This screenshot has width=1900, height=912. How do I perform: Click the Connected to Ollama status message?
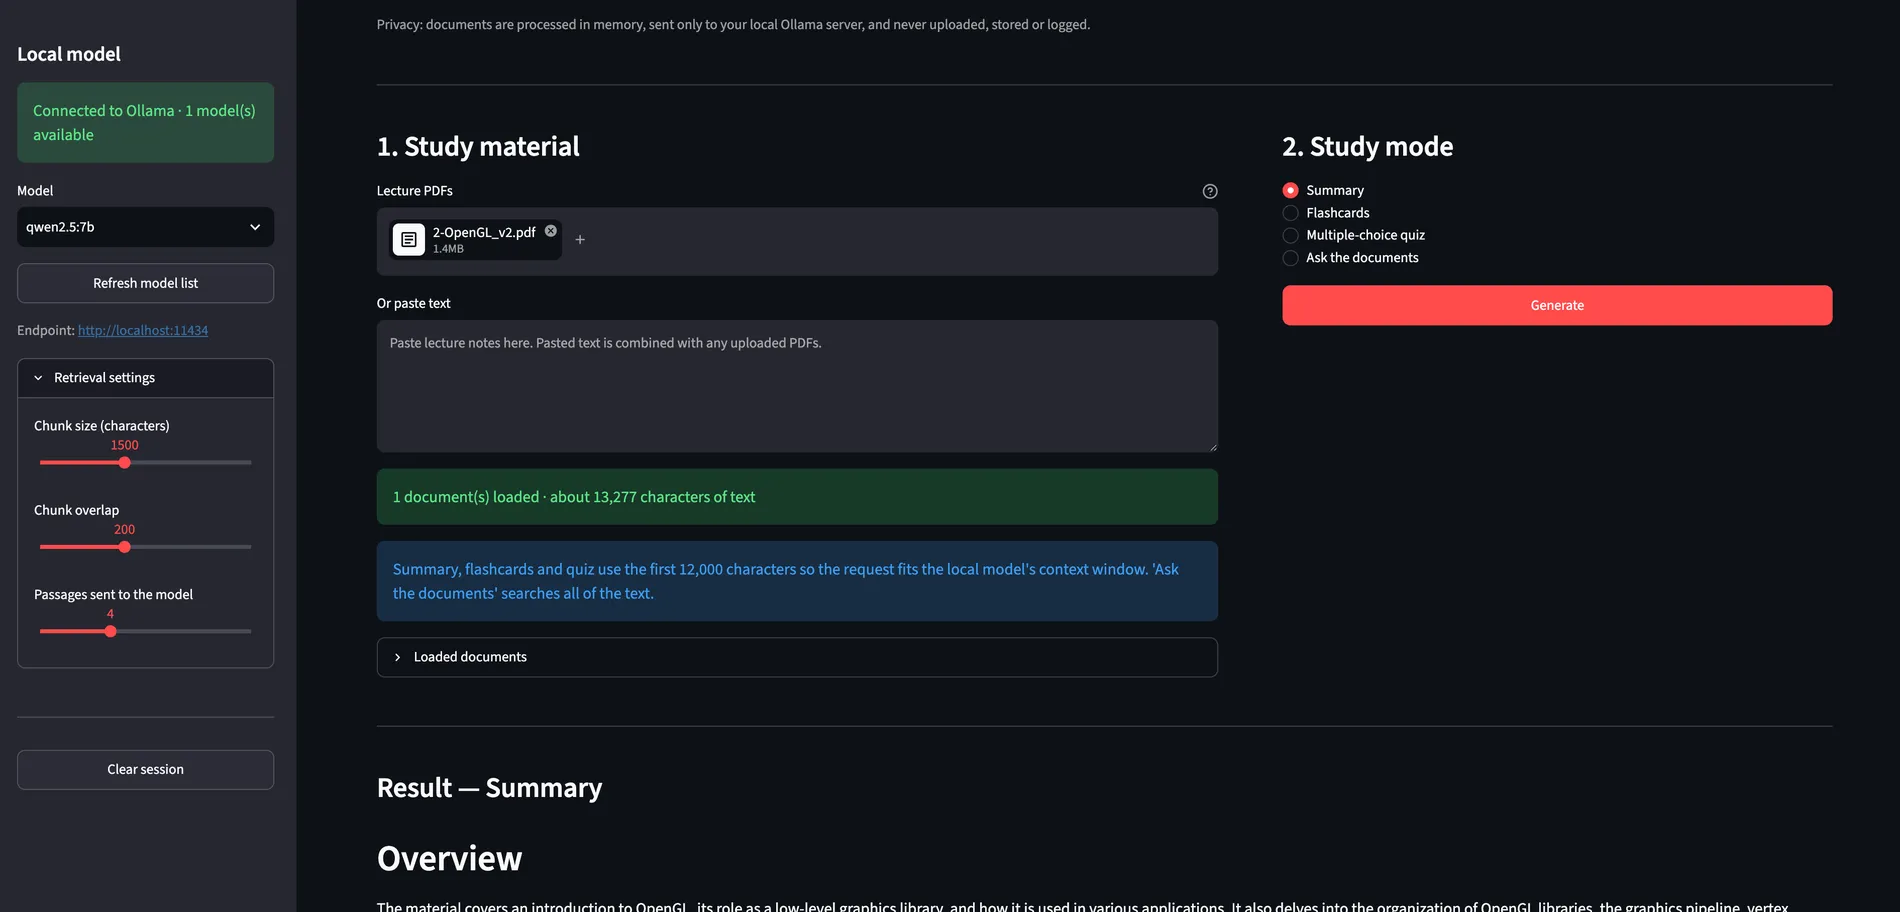pos(145,123)
